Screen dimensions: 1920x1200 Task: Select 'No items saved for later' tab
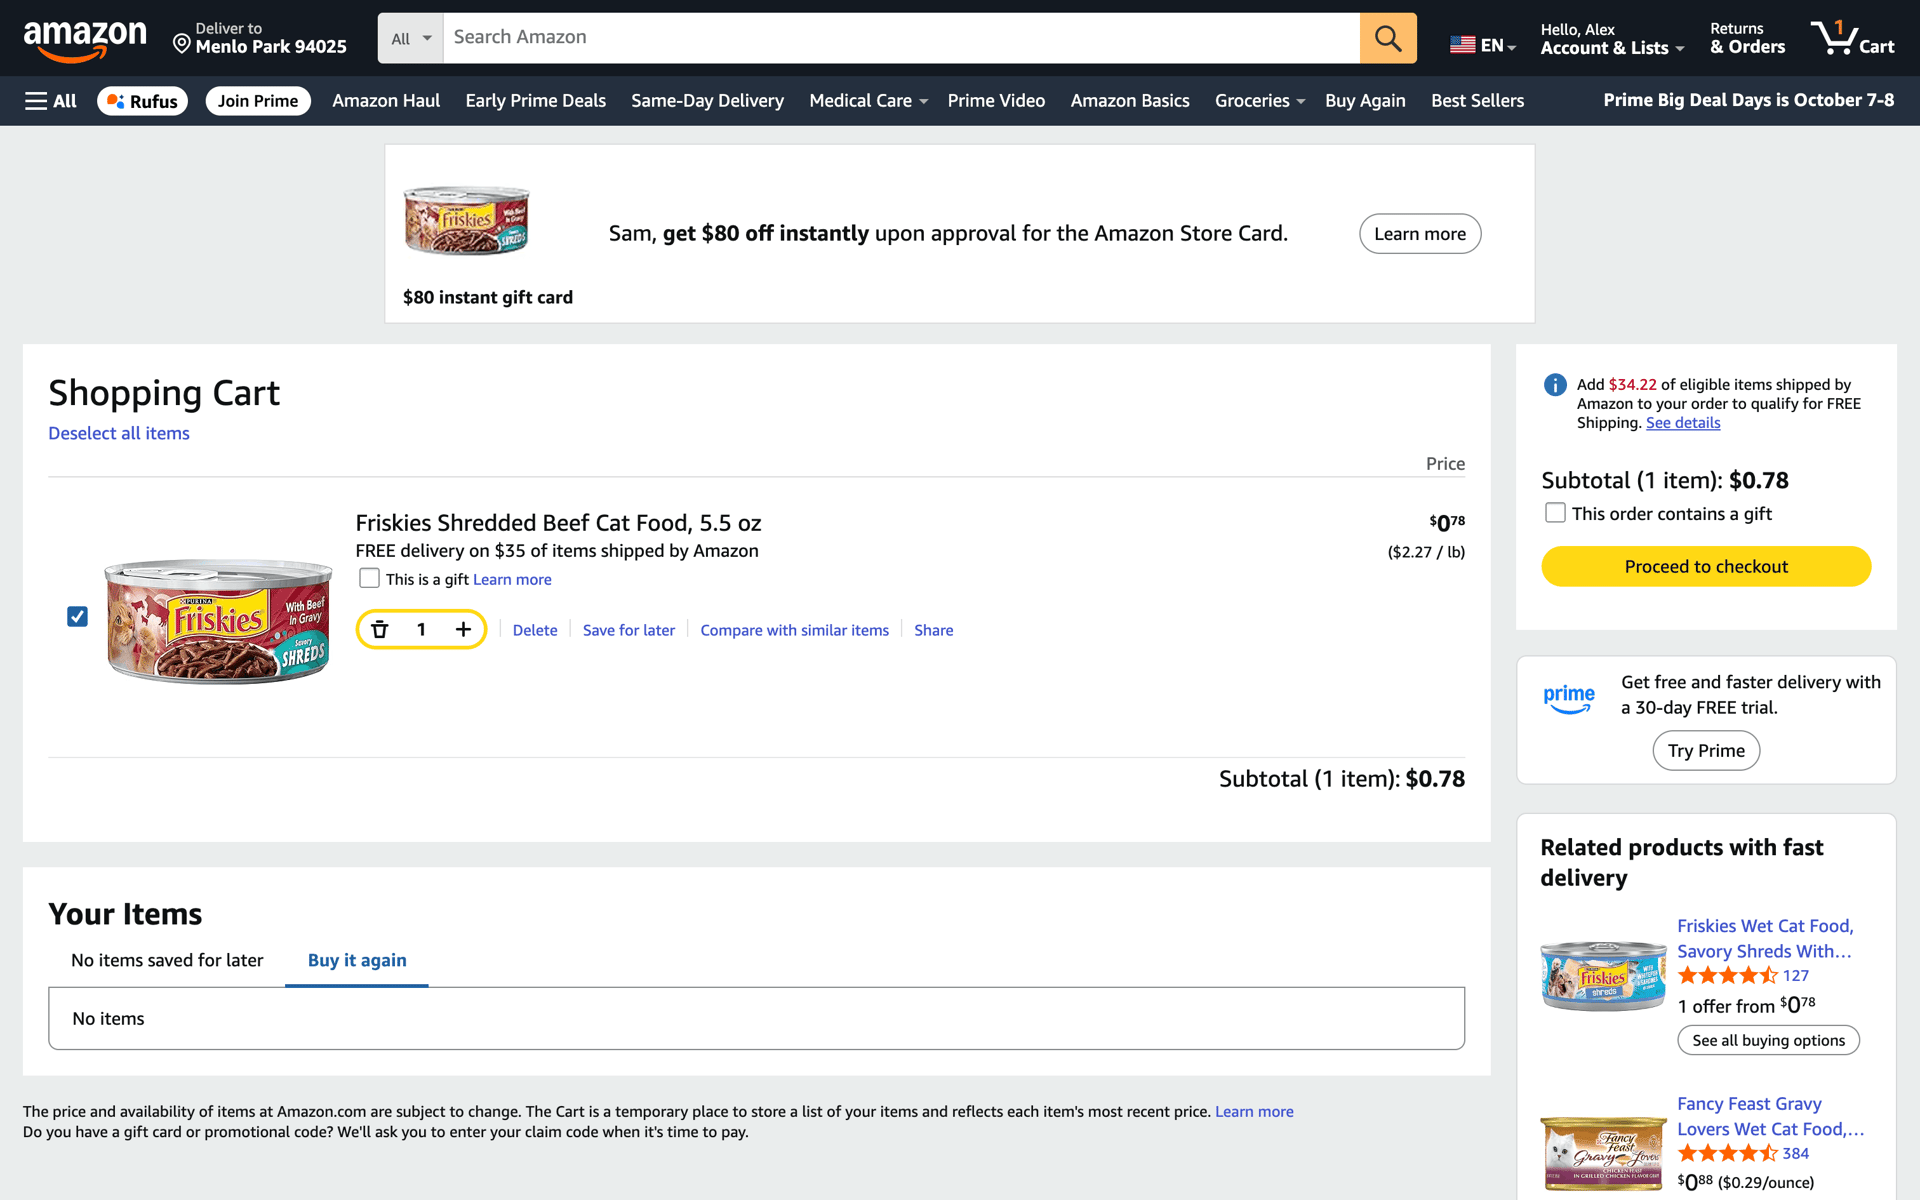pos(167,960)
